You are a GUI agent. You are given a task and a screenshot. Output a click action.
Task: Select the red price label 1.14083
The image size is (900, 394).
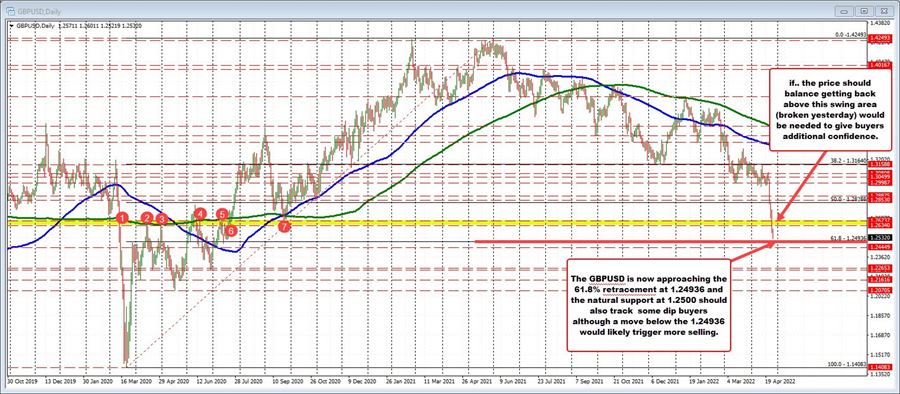[879, 367]
